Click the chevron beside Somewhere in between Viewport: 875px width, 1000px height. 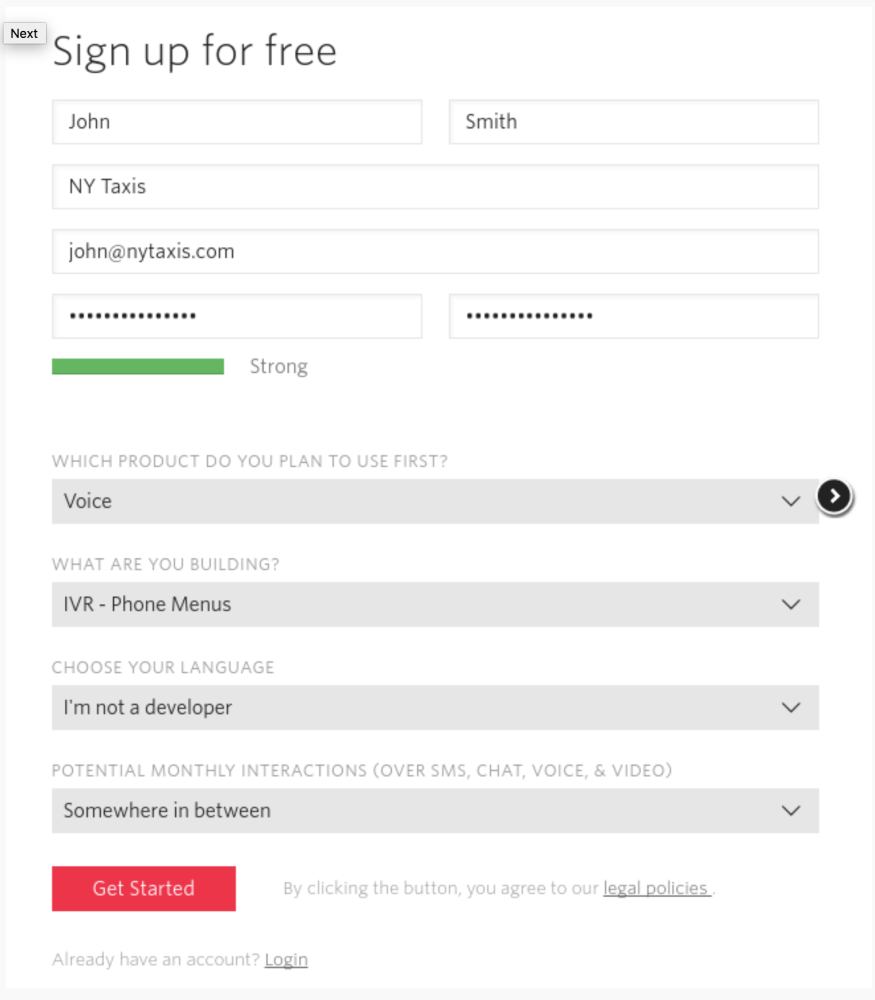point(791,811)
